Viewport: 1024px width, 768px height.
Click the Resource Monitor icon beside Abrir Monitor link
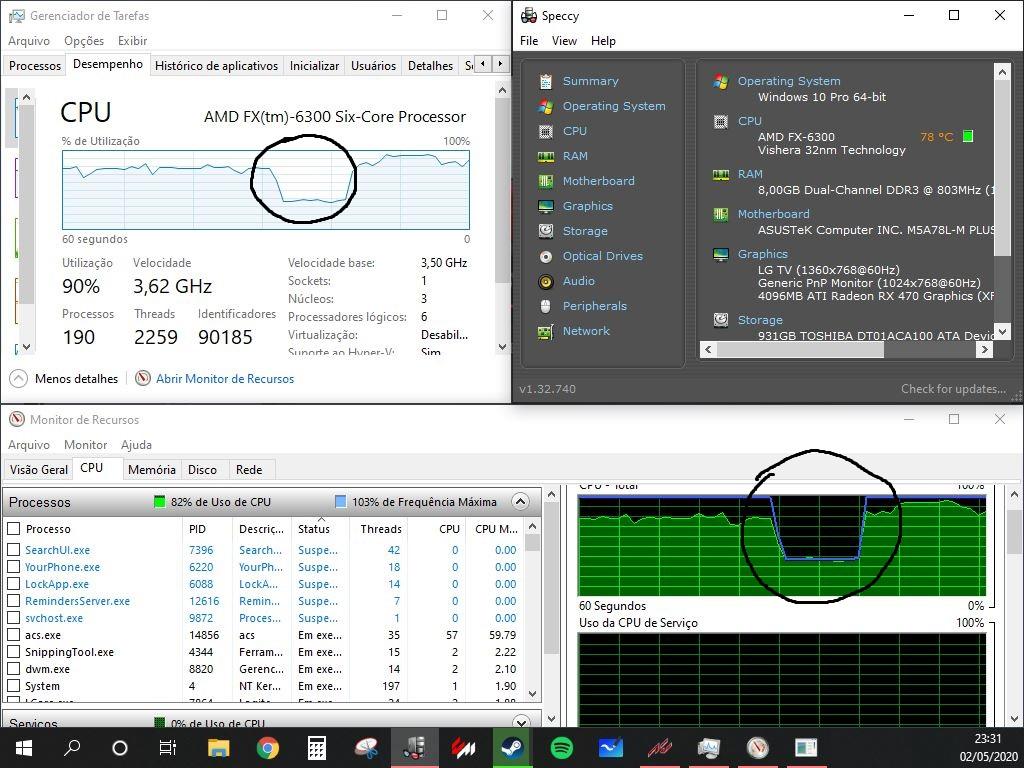click(x=142, y=378)
